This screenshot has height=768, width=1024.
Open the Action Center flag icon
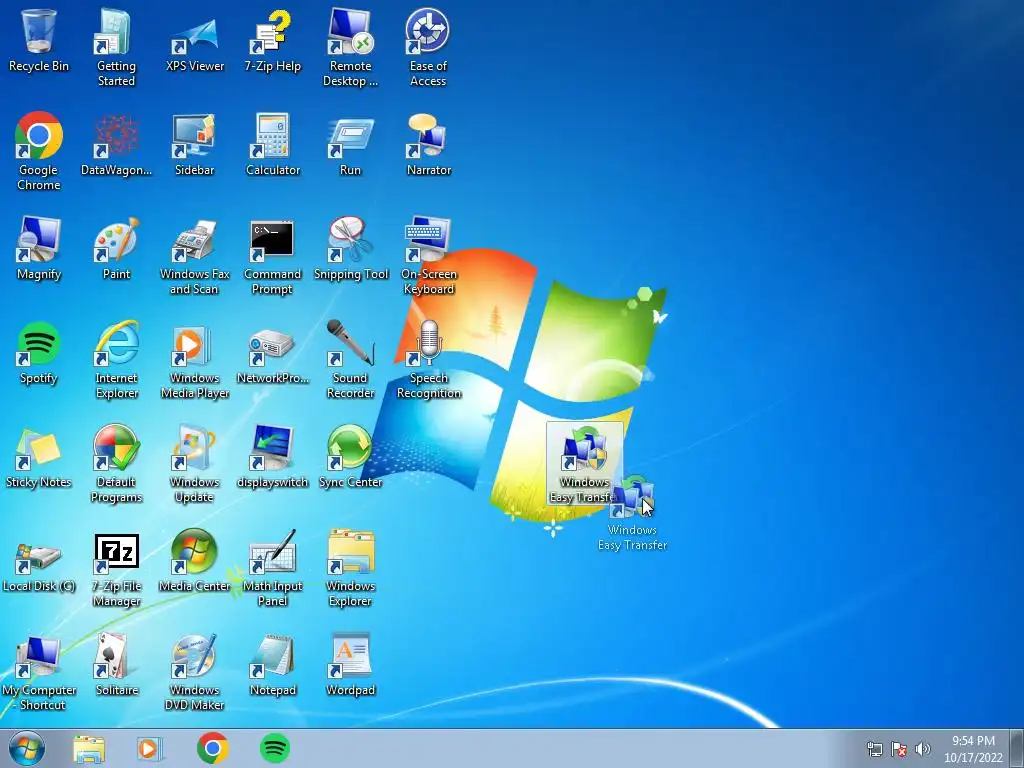[899, 749]
